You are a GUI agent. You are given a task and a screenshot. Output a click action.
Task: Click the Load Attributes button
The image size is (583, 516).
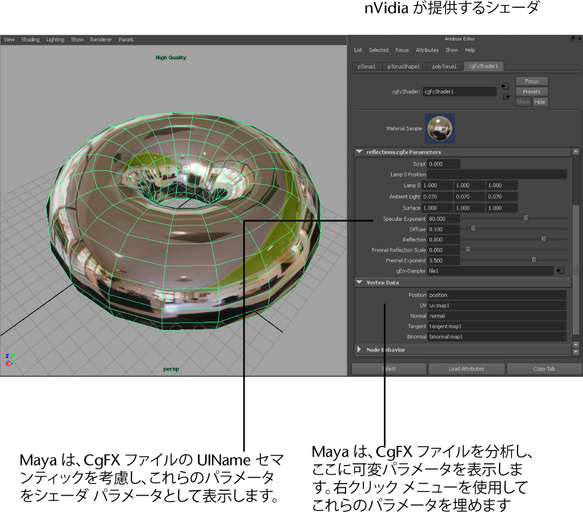click(466, 369)
